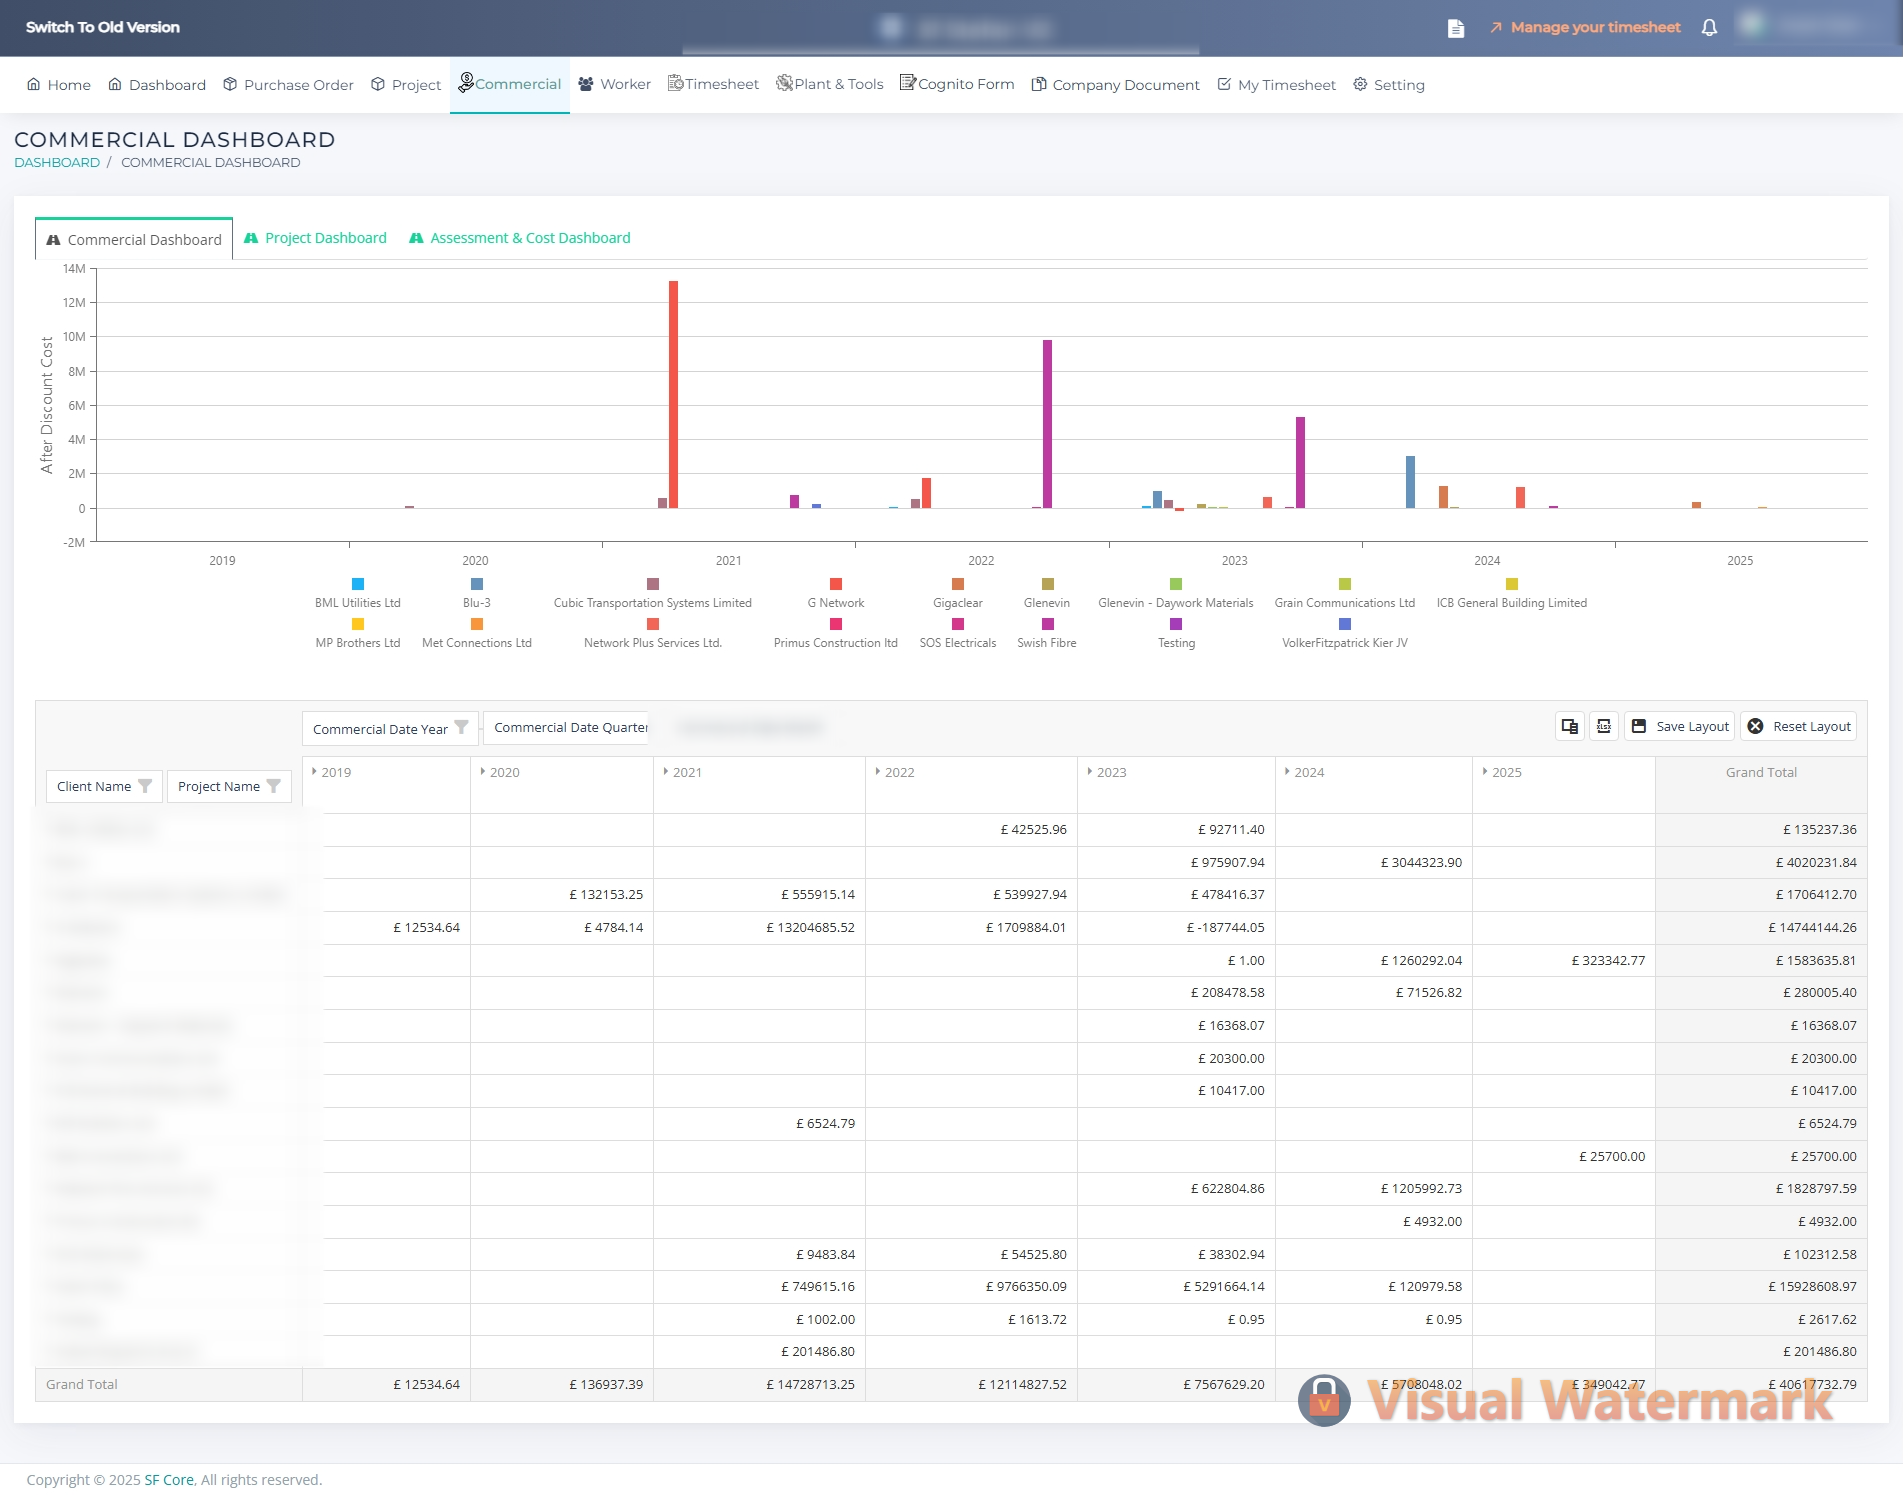The width and height of the screenshot is (1903, 1495).
Task: Open Assessment & Cost Dashboard tab
Action: click(520, 238)
